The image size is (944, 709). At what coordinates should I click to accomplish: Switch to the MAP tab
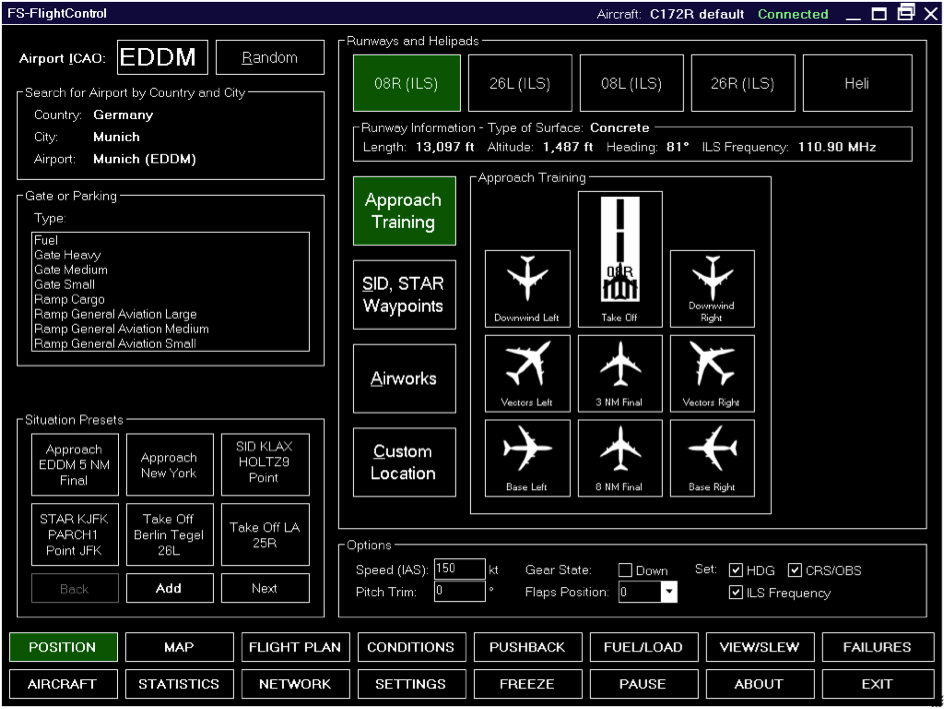180,648
